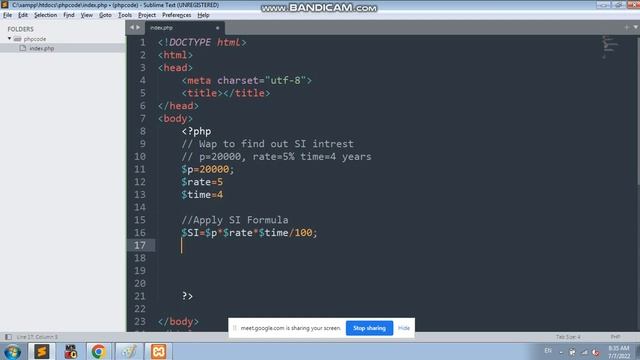
Task: Close the index.php tab dot
Action: [x=218, y=28]
